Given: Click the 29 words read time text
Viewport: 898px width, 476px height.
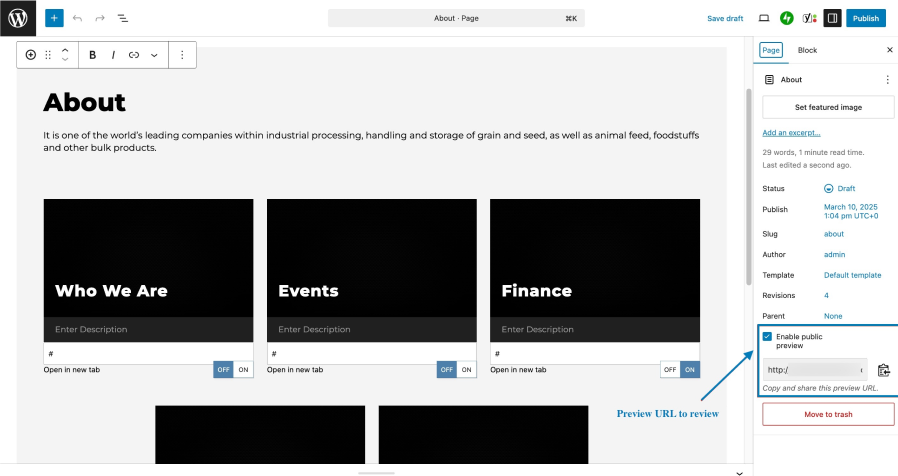Looking at the screenshot, I should tap(813, 152).
